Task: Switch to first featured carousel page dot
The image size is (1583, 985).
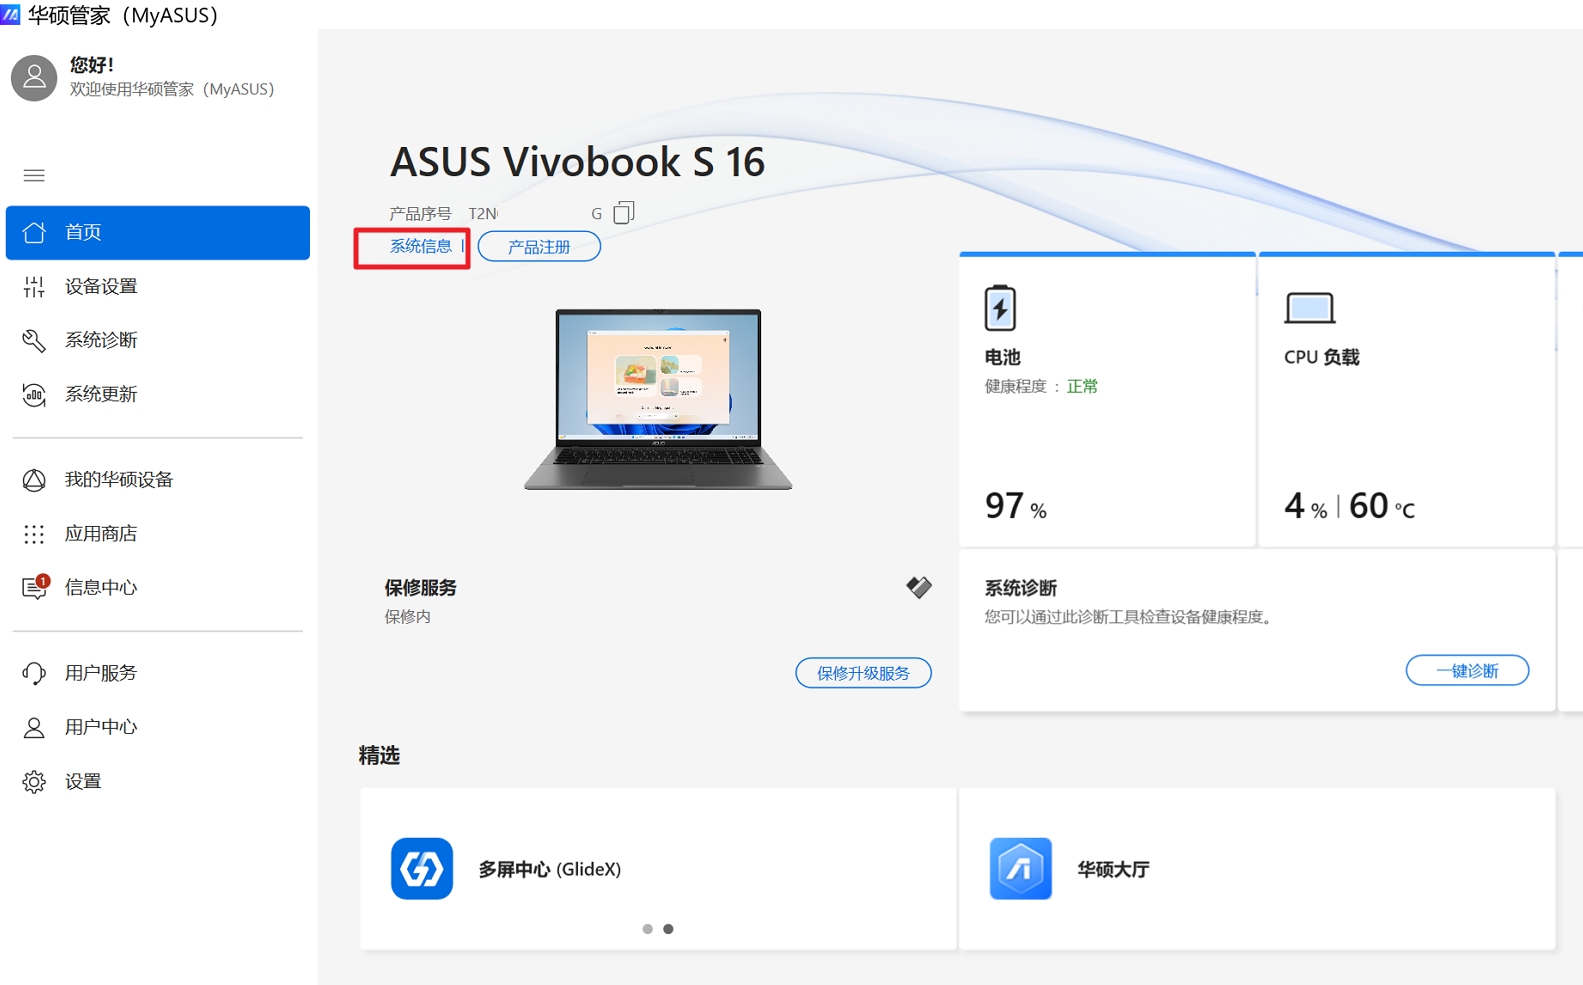Action: pos(647,929)
